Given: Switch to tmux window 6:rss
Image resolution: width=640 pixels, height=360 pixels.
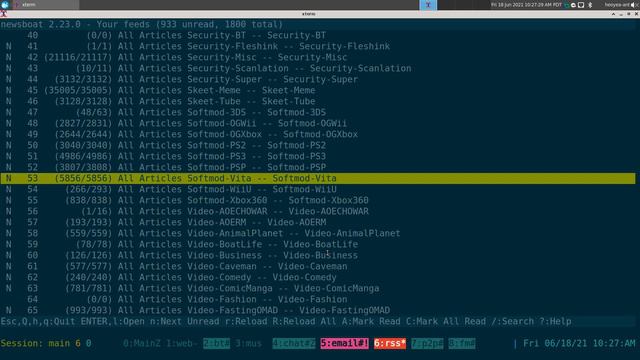Looking at the screenshot, I should point(390,343).
